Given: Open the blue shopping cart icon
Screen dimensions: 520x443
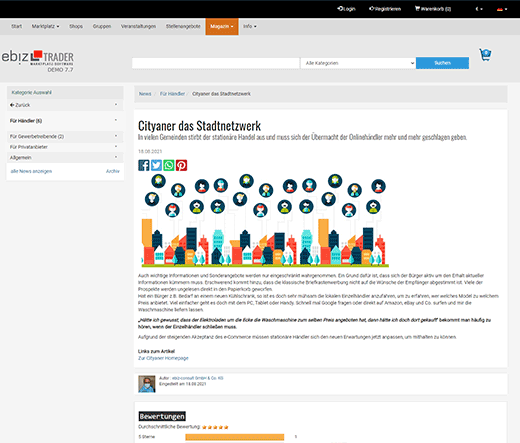Looking at the screenshot, I should click(x=485, y=55).
